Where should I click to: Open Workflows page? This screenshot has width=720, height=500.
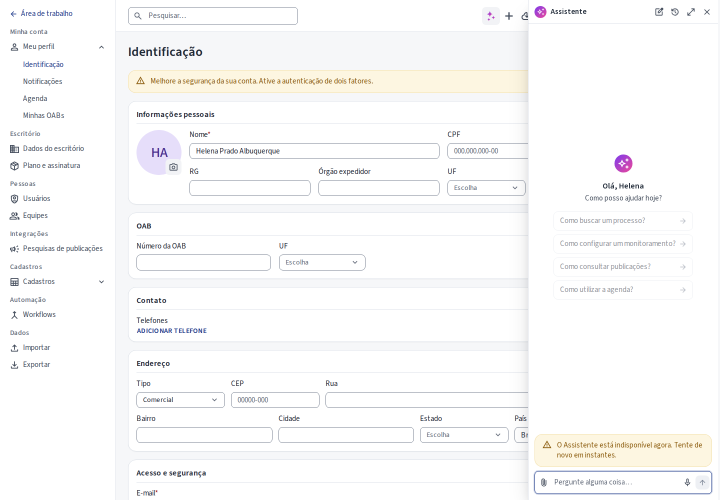coord(33,315)
